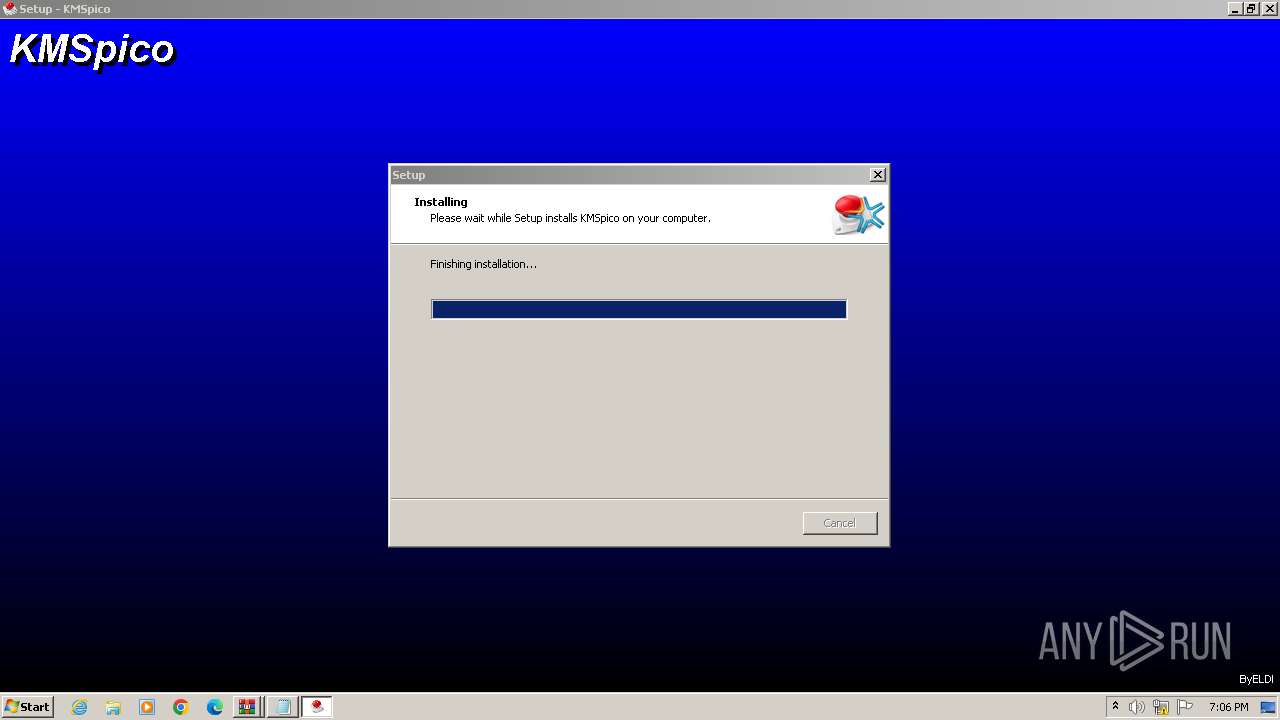Click the large KMSpico logo text
Image resolution: width=1280 pixels, height=720 pixels.
[92, 50]
